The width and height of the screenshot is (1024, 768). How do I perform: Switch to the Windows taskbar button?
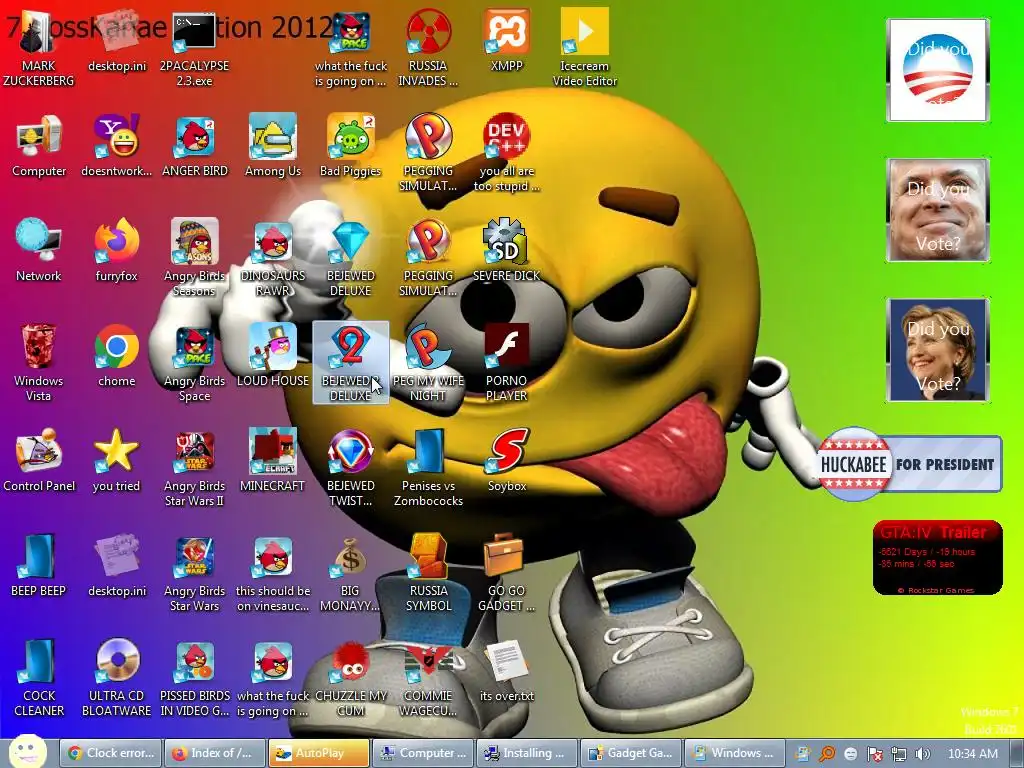735,753
